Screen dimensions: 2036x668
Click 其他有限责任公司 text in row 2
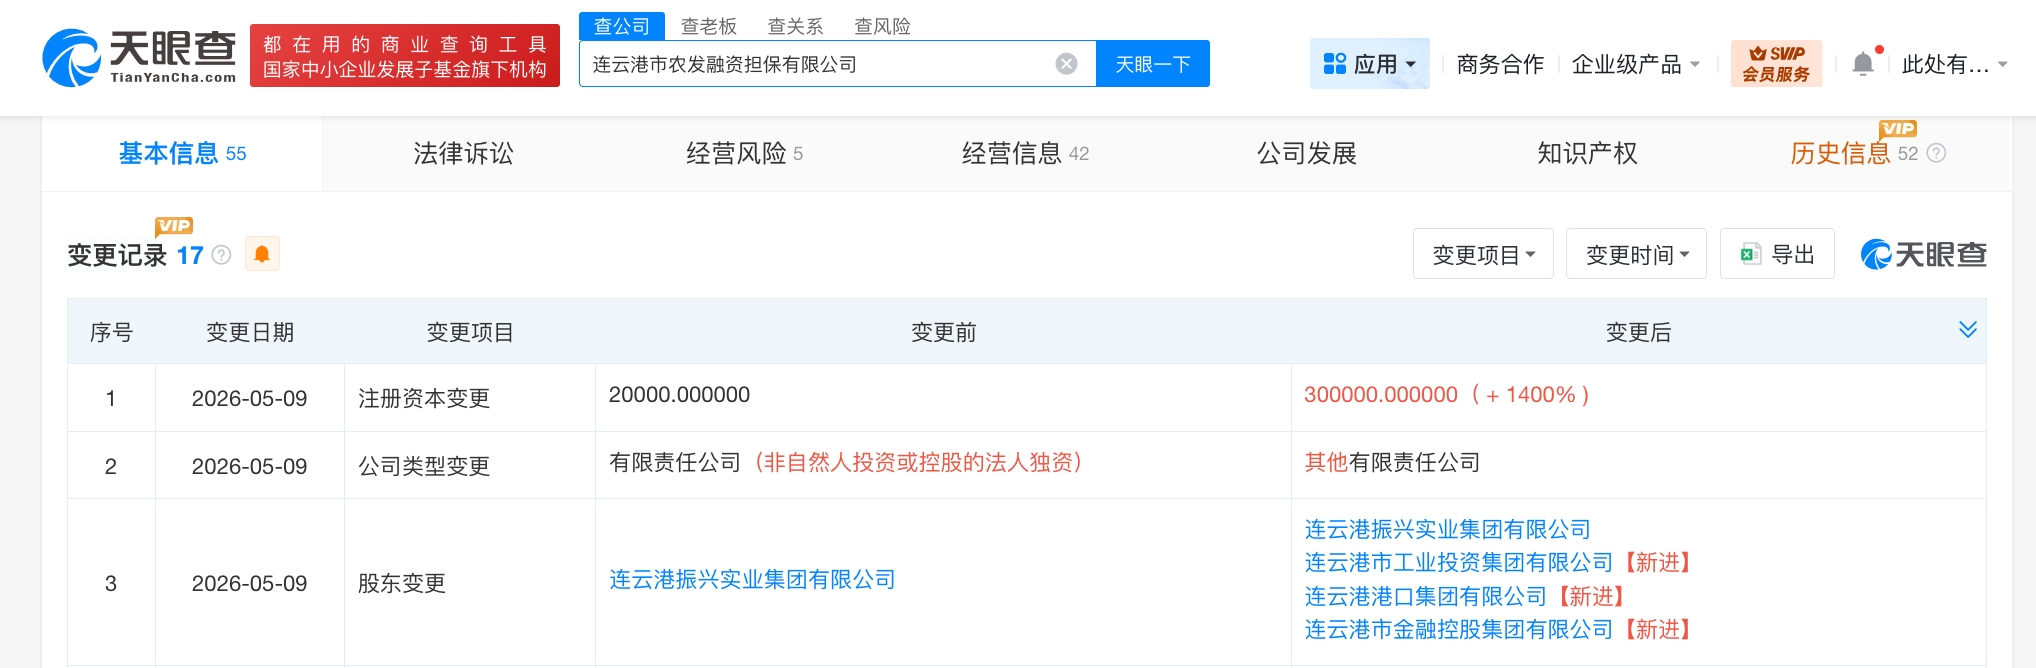1392,462
